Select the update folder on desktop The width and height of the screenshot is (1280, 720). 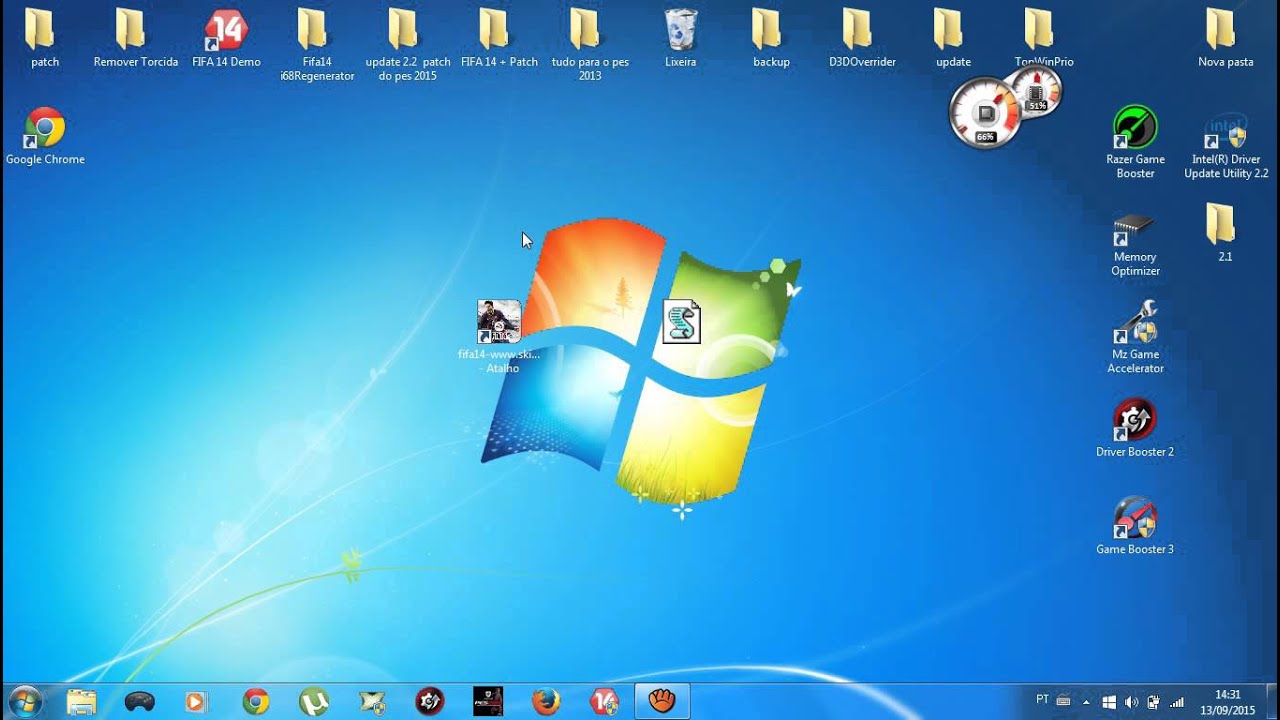pos(953,38)
